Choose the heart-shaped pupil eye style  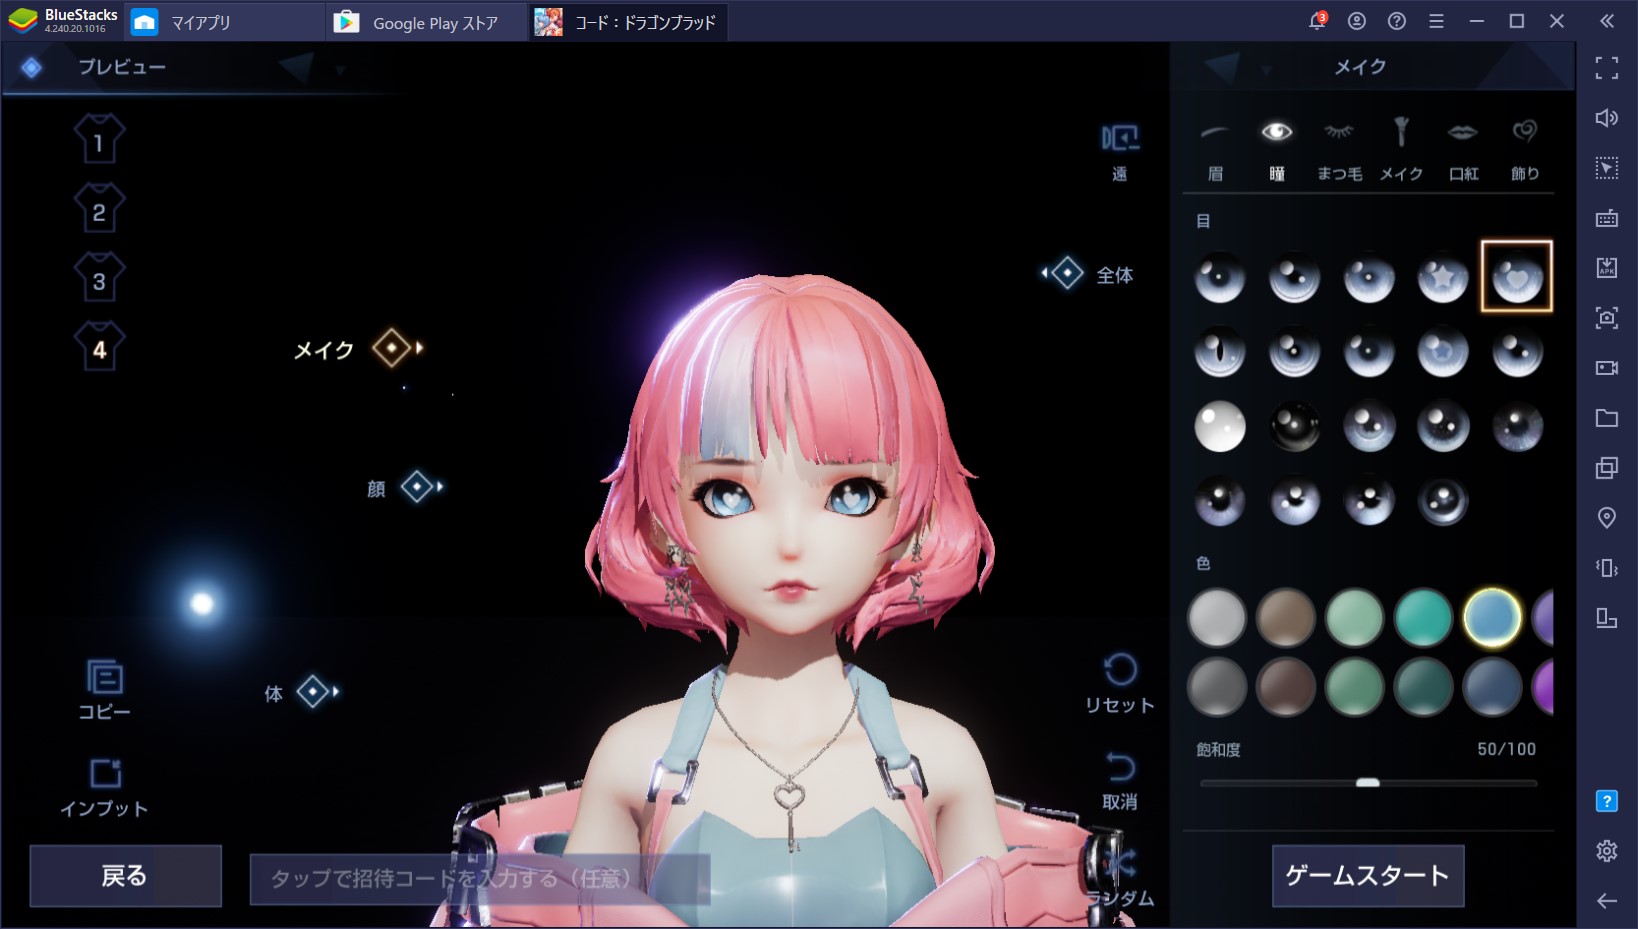click(1517, 277)
